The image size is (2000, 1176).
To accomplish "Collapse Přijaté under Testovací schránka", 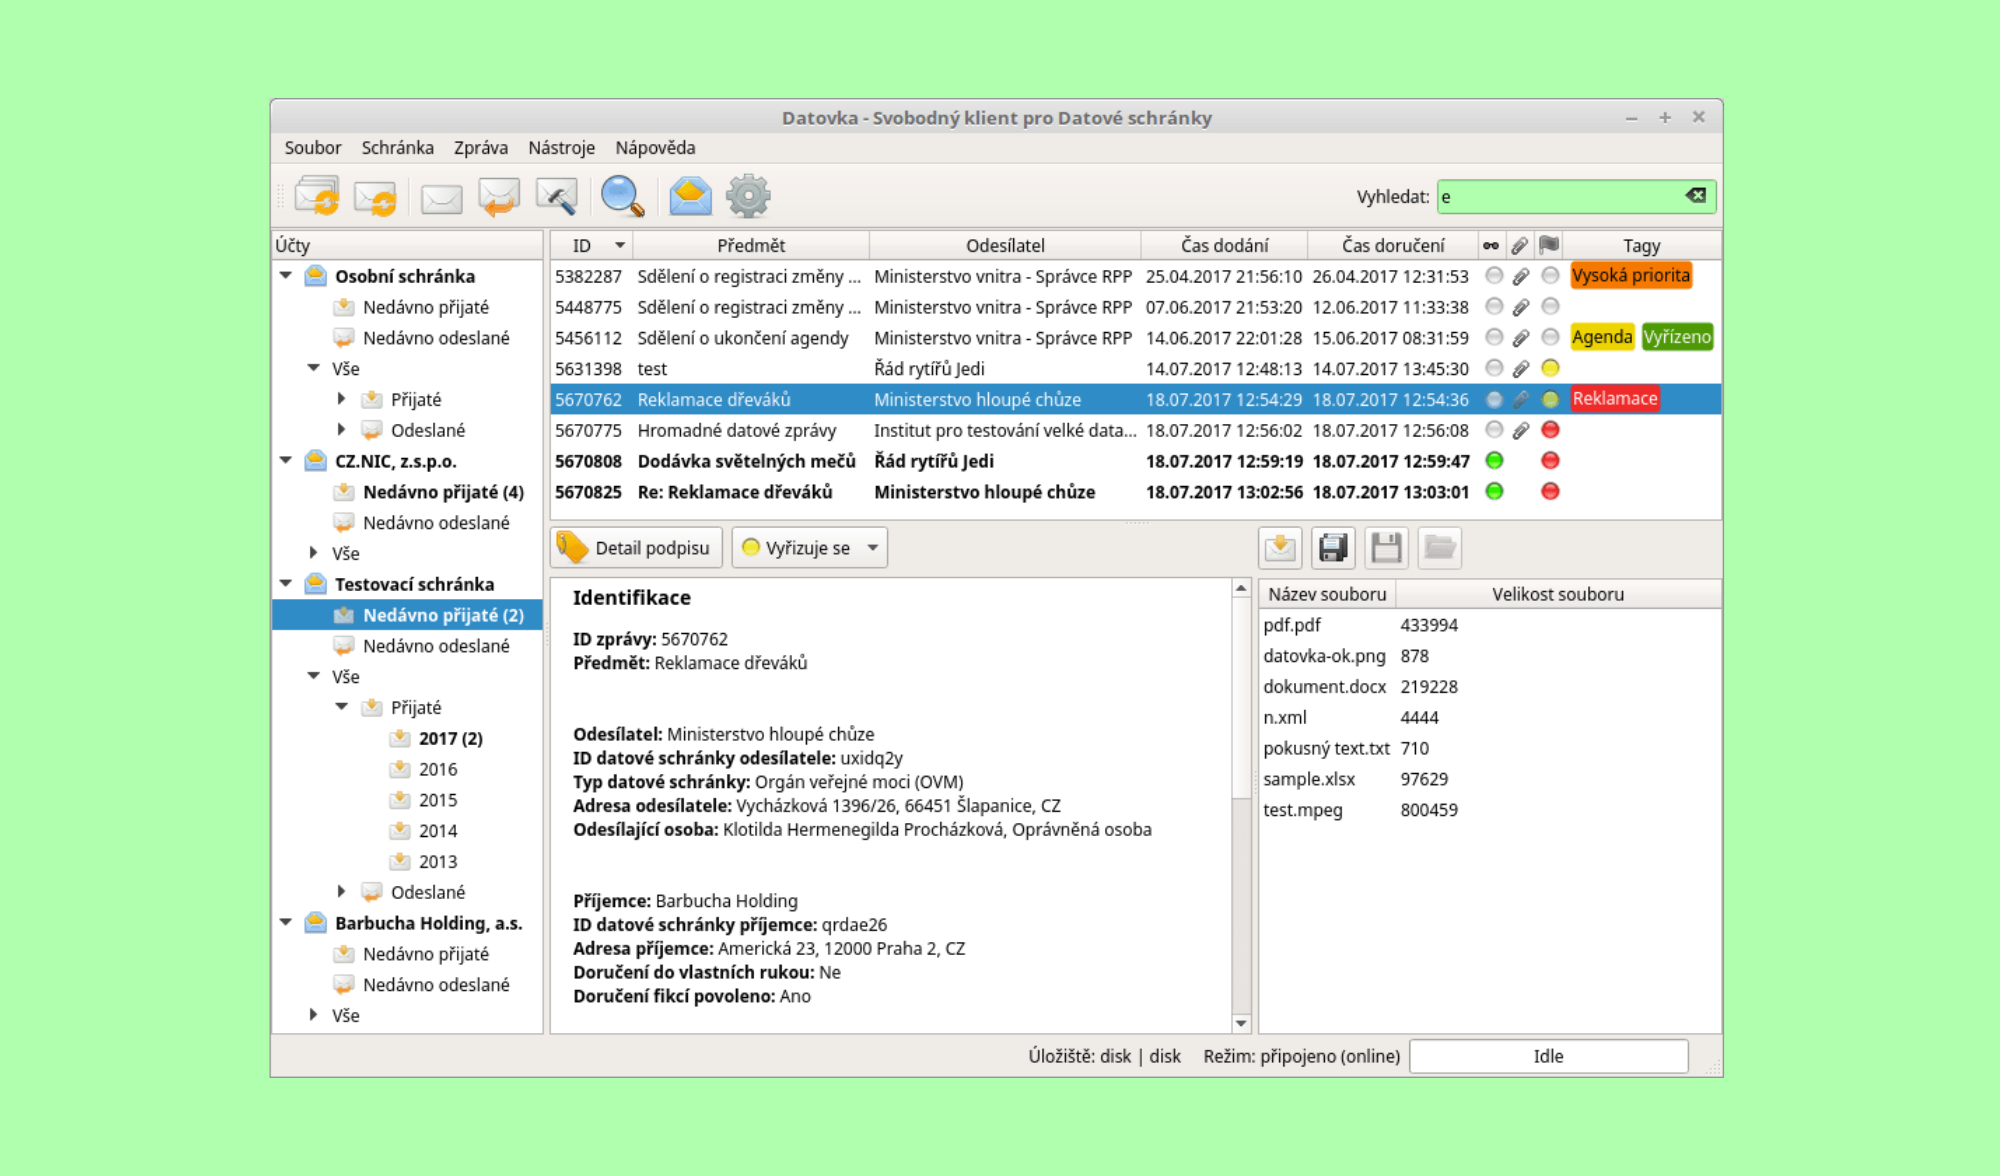I will pyautogui.click(x=342, y=706).
